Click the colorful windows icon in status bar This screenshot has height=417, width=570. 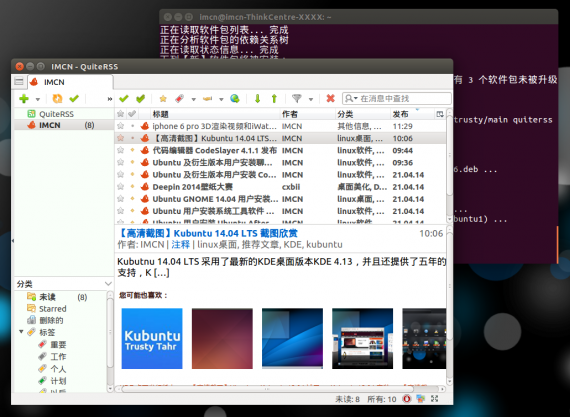click(421, 399)
